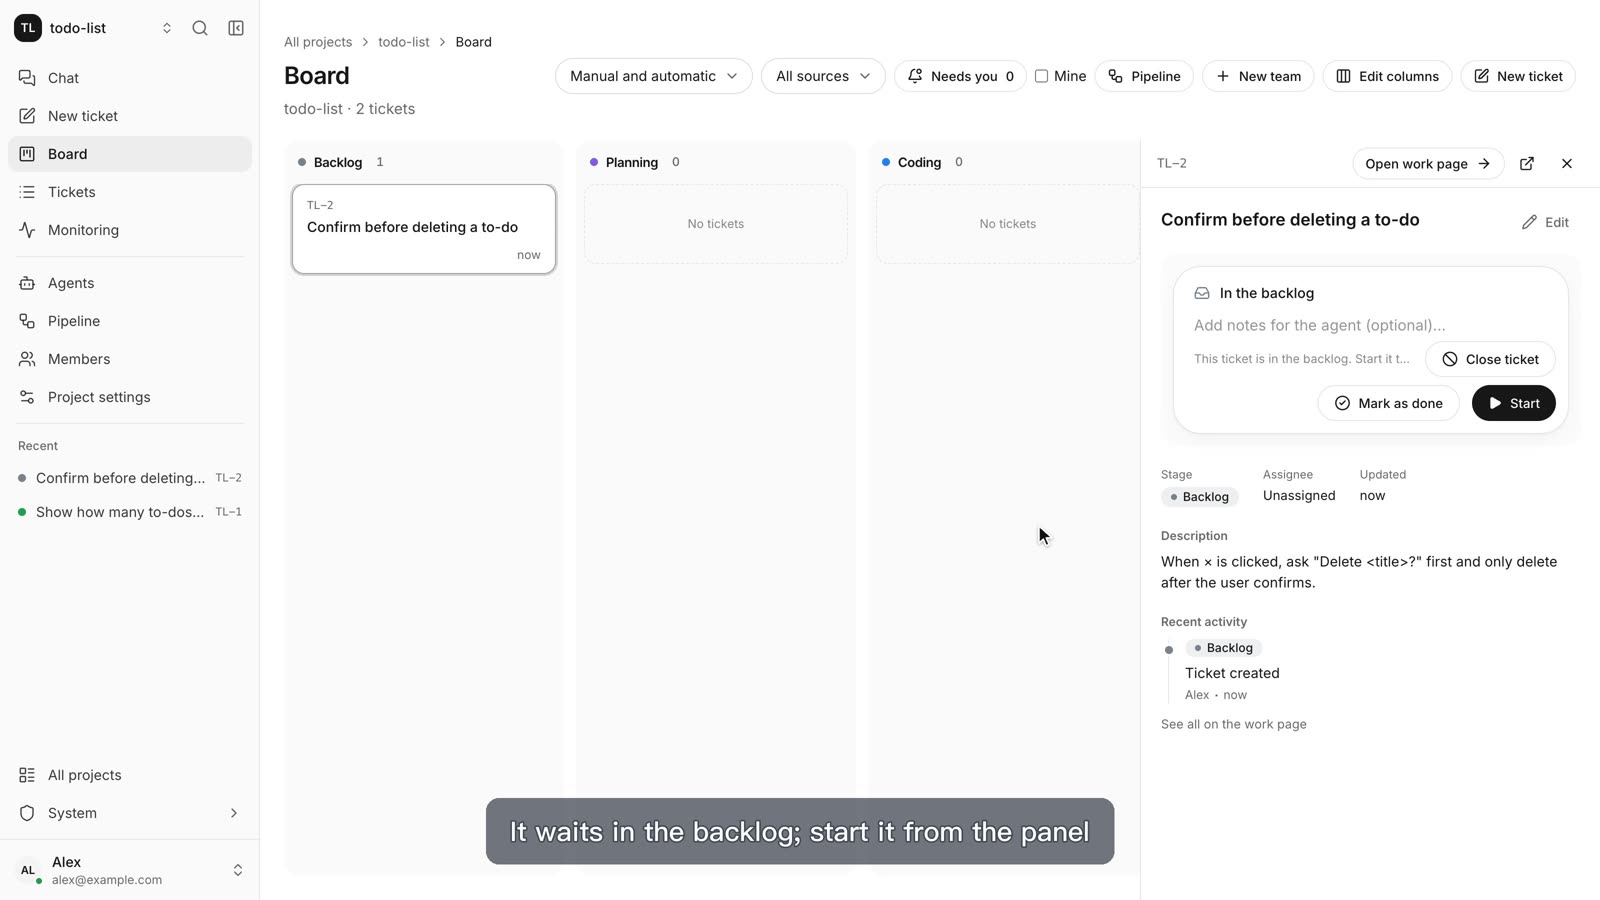Open recent ticket TL-1 Show how many to-dos
This screenshot has width=1600, height=900.
pos(130,512)
